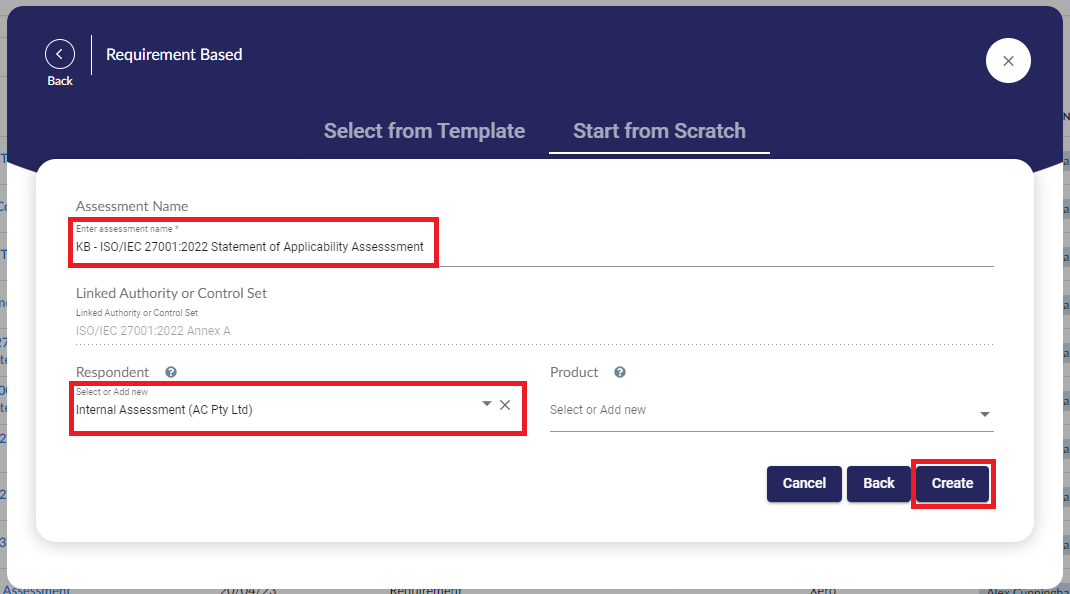Clear the selected Respondent value
1070x594 pixels.
tap(505, 404)
